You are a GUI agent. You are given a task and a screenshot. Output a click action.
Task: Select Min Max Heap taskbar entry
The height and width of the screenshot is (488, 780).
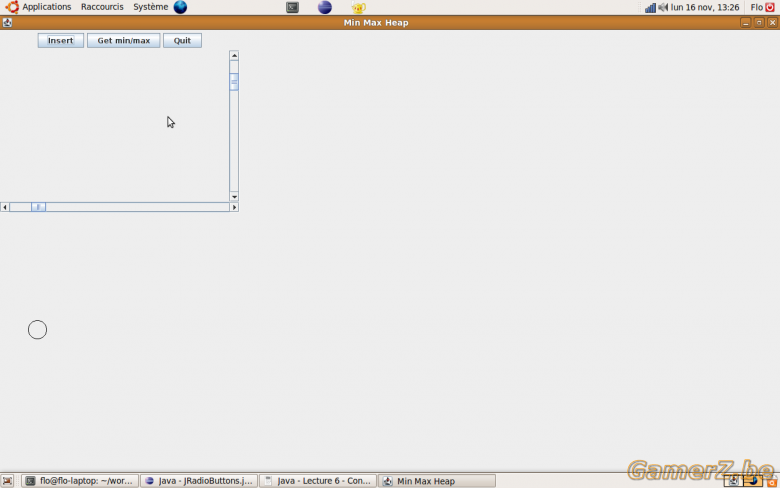coord(437,481)
